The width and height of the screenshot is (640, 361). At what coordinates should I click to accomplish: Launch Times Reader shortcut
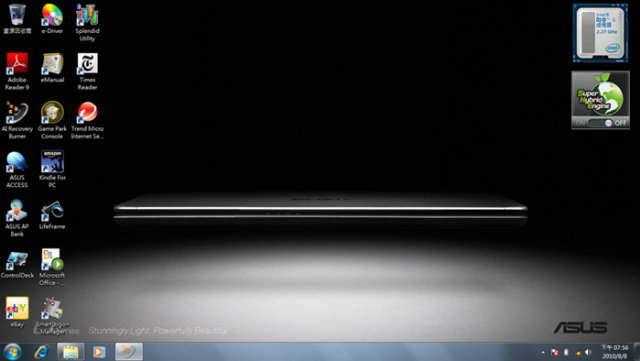[x=87, y=71]
